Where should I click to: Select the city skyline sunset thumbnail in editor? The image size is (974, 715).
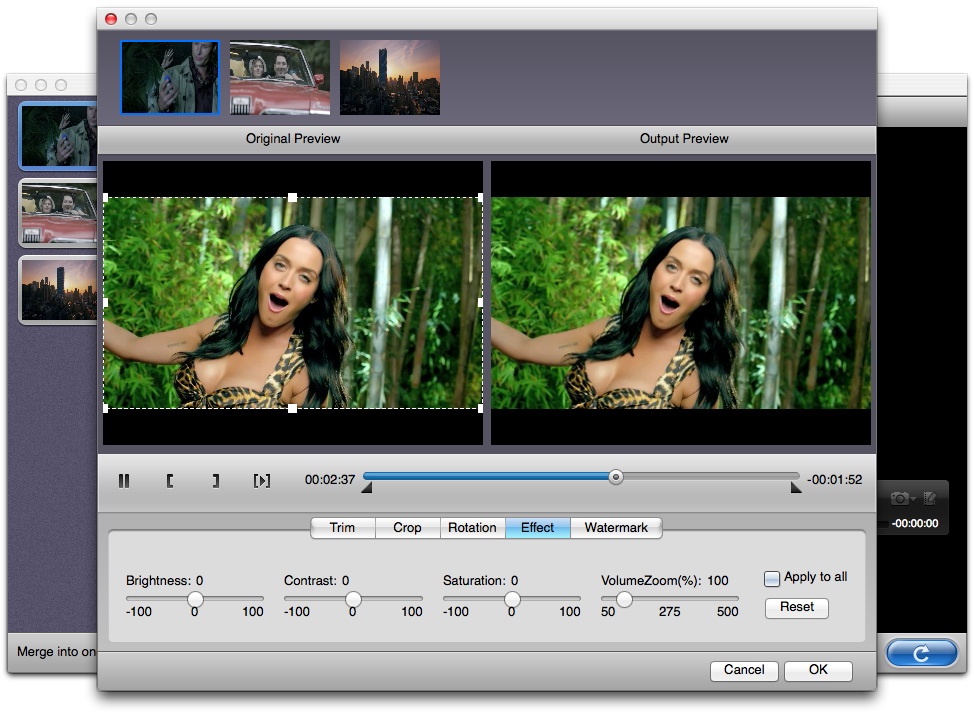[x=390, y=78]
